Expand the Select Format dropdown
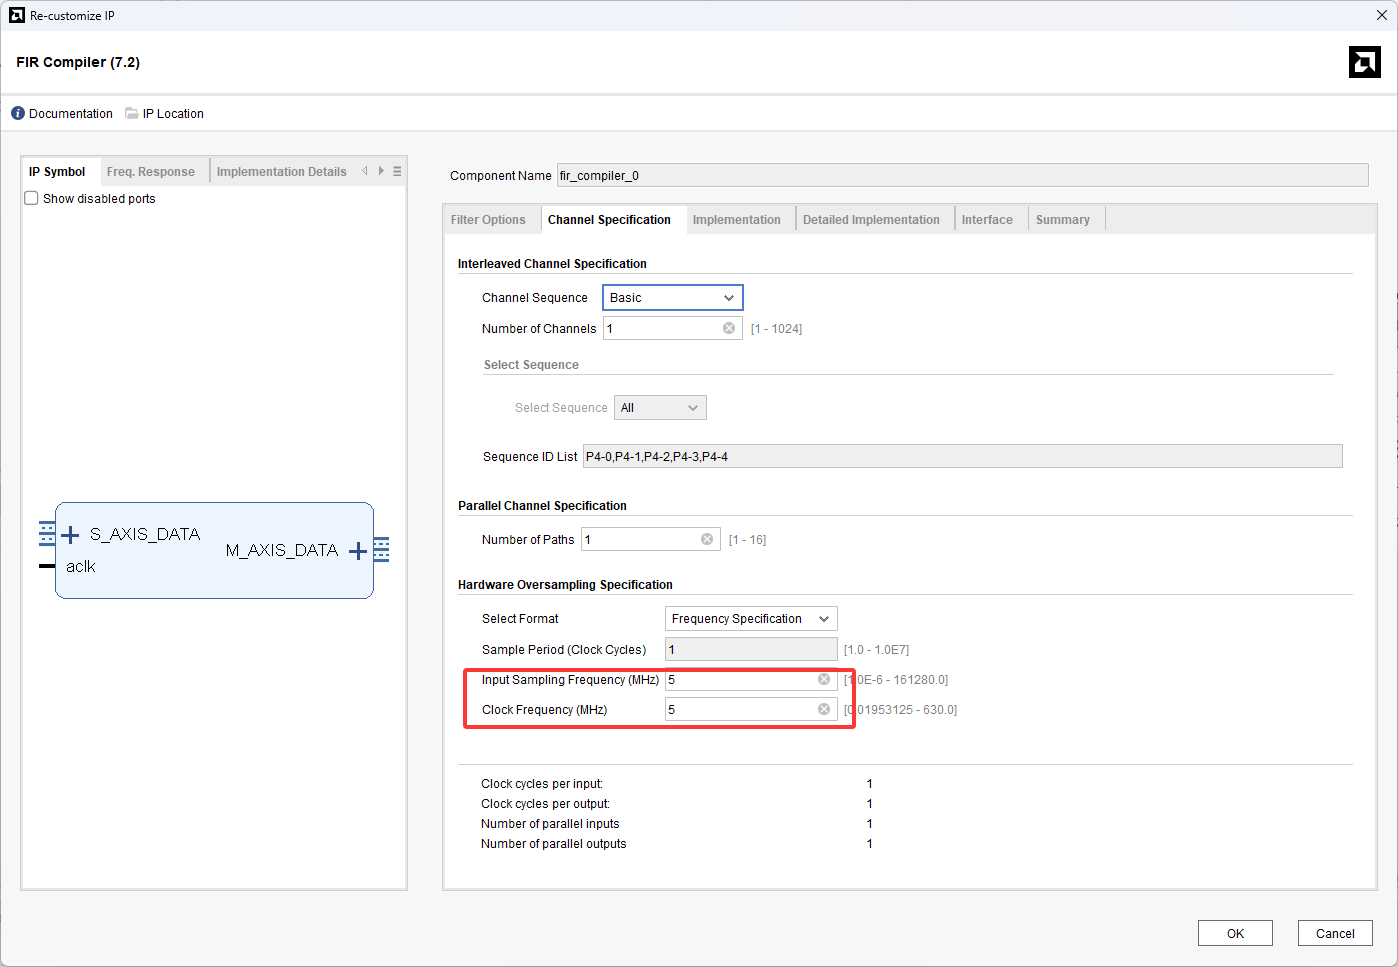This screenshot has width=1398, height=967. coord(750,619)
